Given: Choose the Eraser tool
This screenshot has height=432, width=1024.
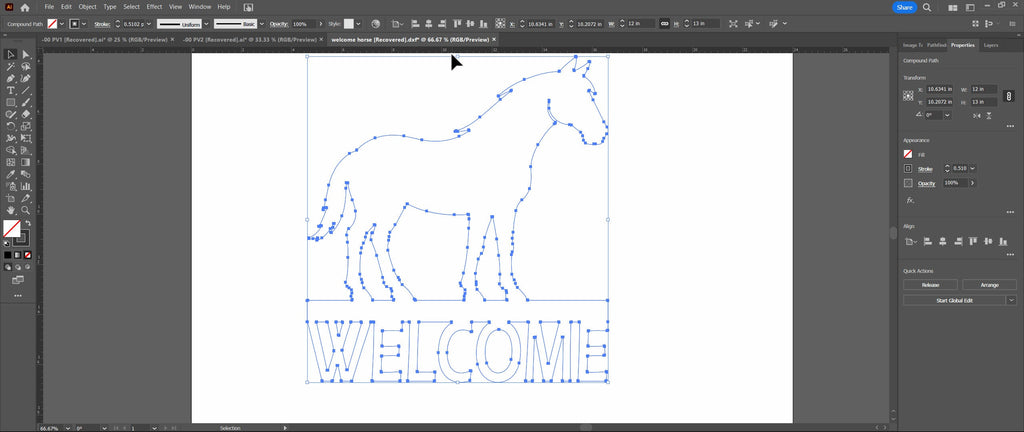Looking at the screenshot, I should pyautogui.click(x=26, y=114).
